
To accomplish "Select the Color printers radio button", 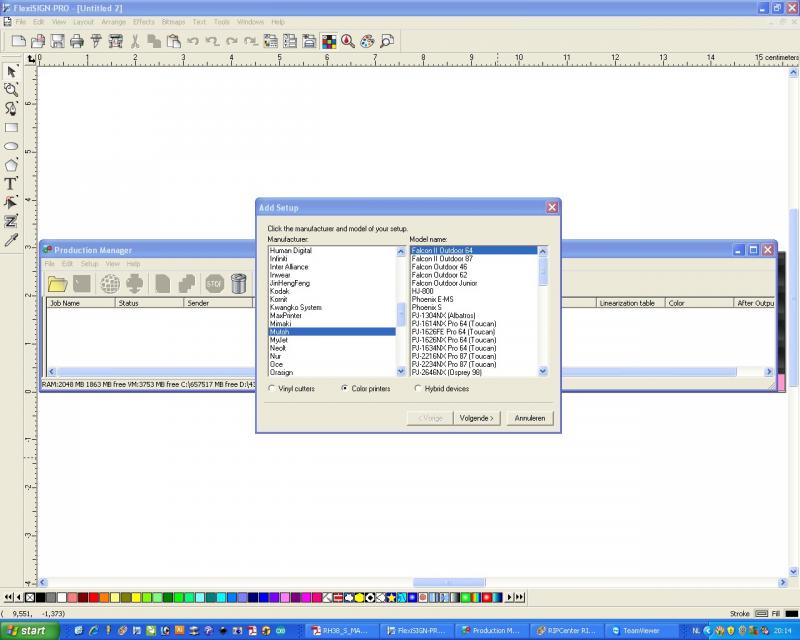I will [345, 388].
